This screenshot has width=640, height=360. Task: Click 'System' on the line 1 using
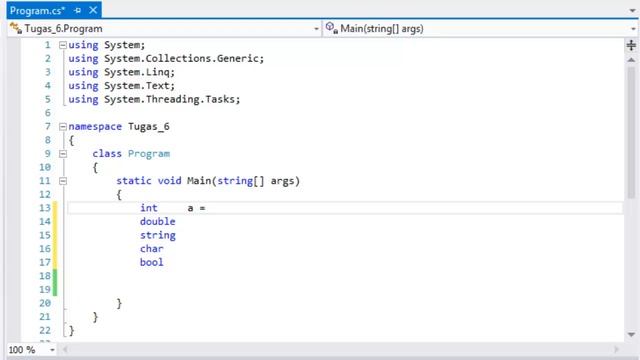click(122, 45)
